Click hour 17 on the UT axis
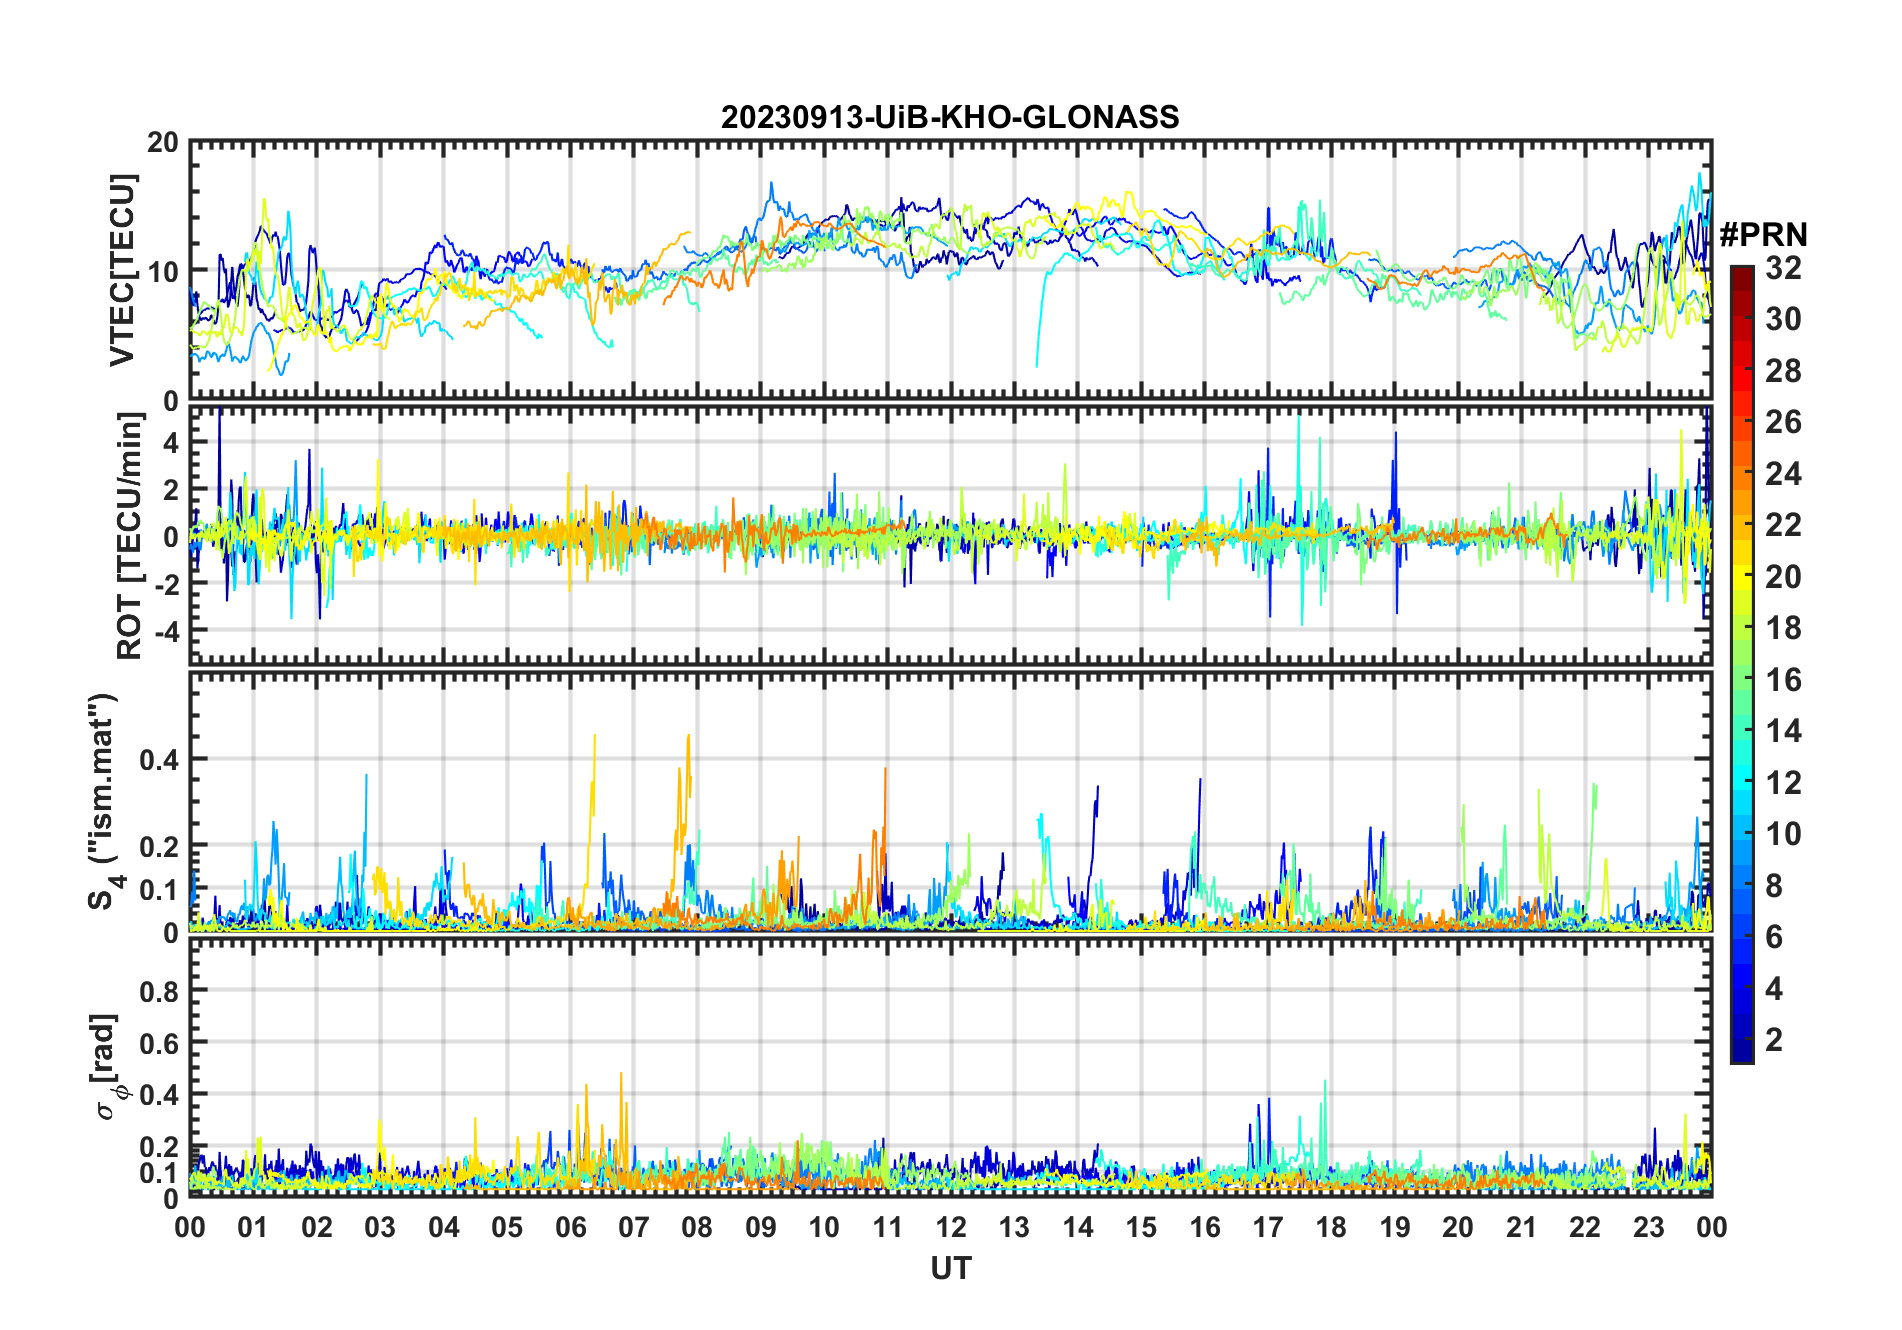The image size is (1902, 1330). pyautogui.click(x=1268, y=1227)
